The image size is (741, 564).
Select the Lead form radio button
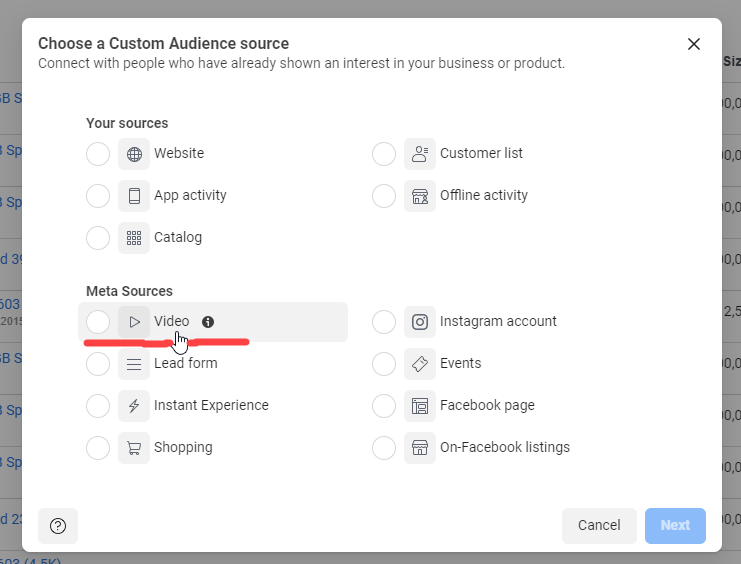click(98, 364)
